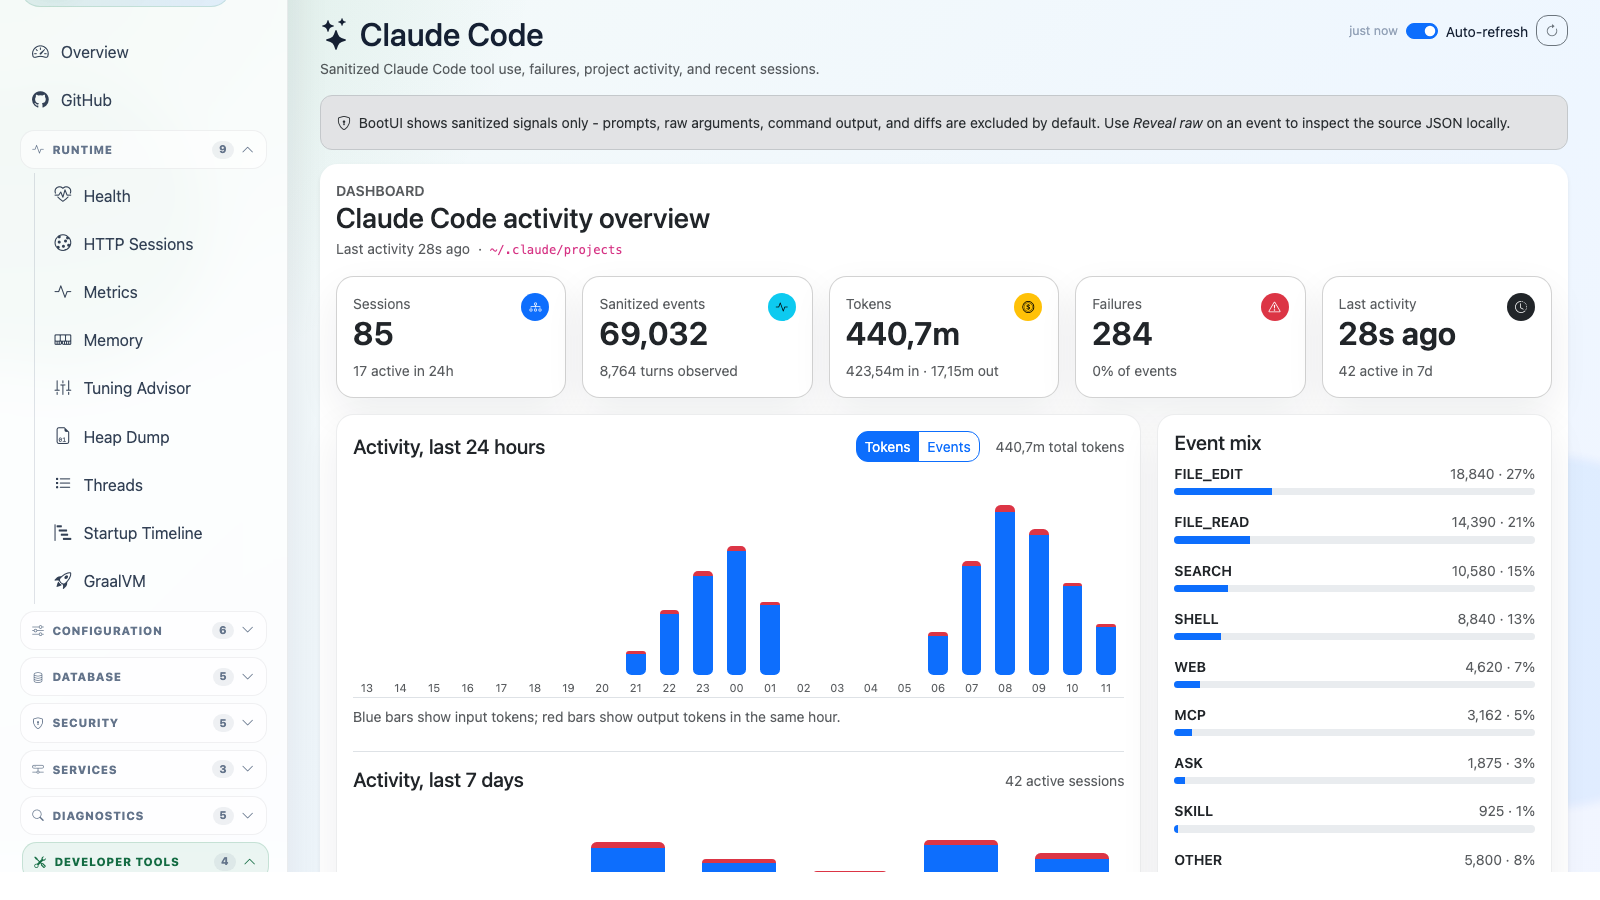Click the Heap Dump file icon
Image resolution: width=1600 pixels, height=900 pixels.
(x=63, y=436)
